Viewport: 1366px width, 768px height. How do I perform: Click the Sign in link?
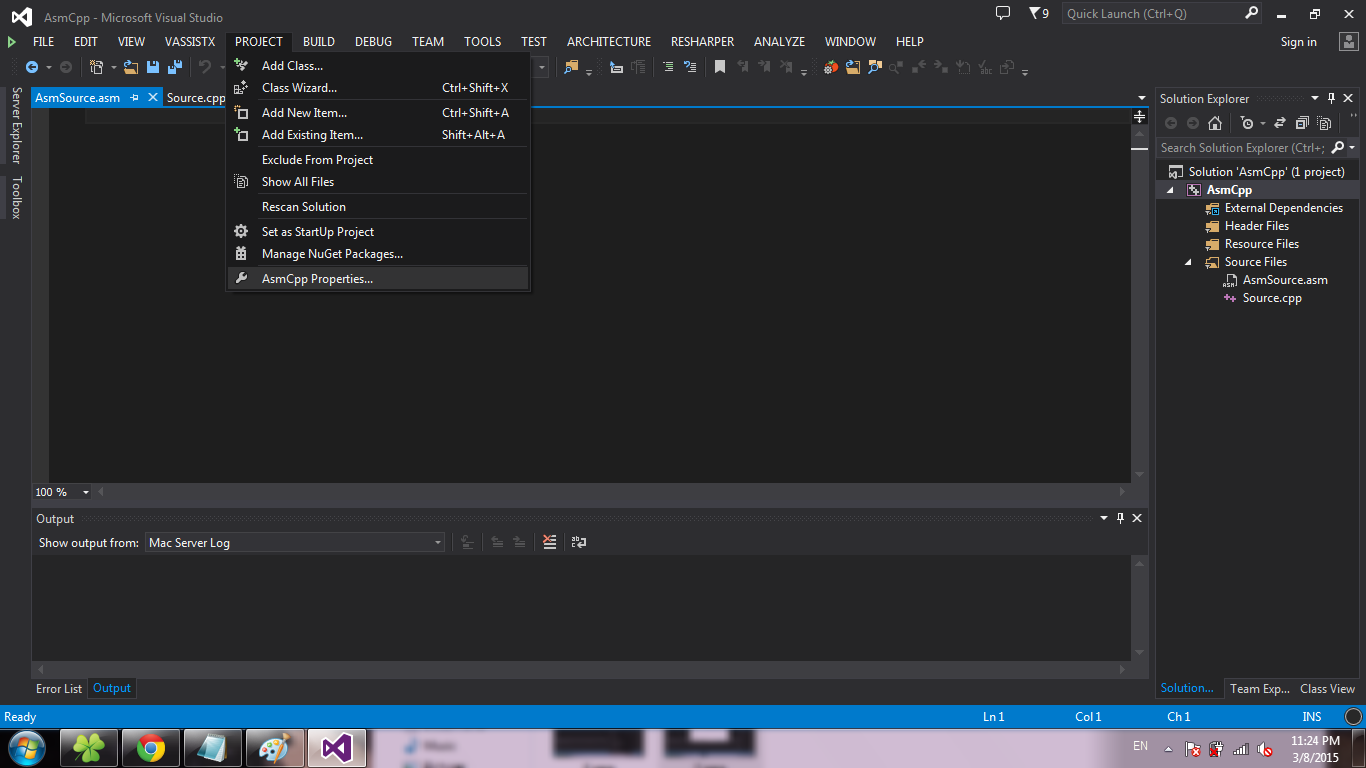tap(1298, 42)
